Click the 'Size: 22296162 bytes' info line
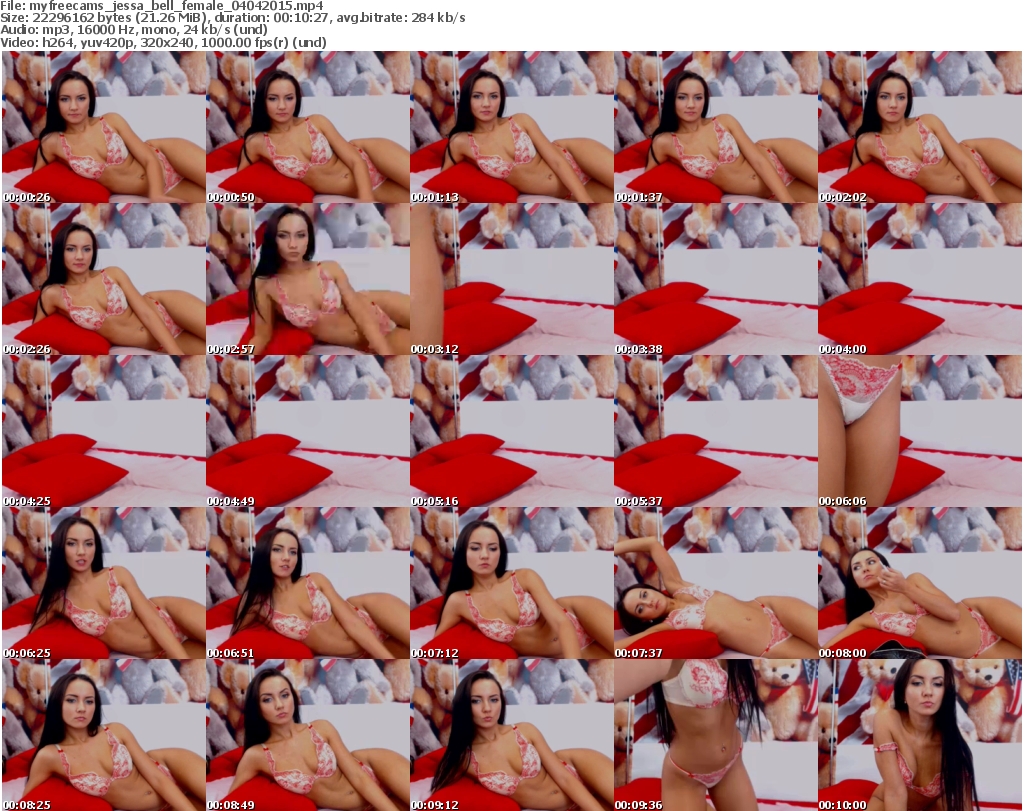Viewport: 1024px width, 811px height. tap(233, 18)
